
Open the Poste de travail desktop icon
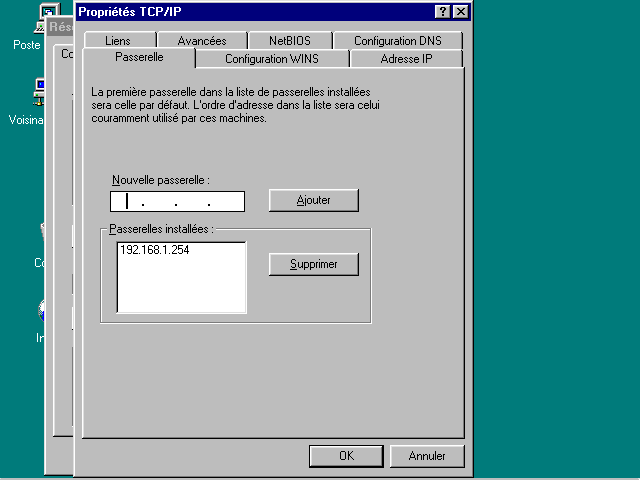(45, 14)
